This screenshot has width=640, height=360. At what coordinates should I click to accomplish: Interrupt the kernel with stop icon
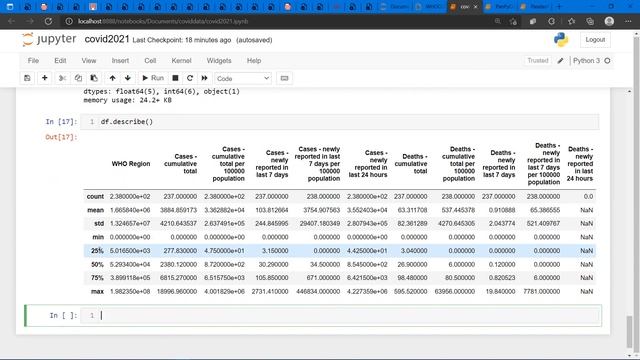tap(175, 78)
